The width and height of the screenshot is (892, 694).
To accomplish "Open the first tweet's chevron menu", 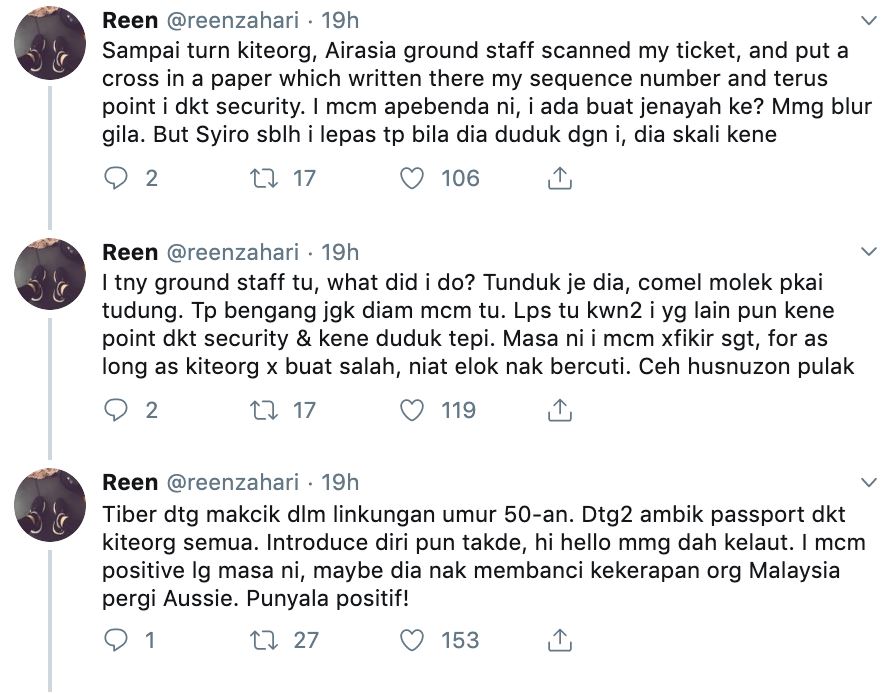I will [x=868, y=20].
